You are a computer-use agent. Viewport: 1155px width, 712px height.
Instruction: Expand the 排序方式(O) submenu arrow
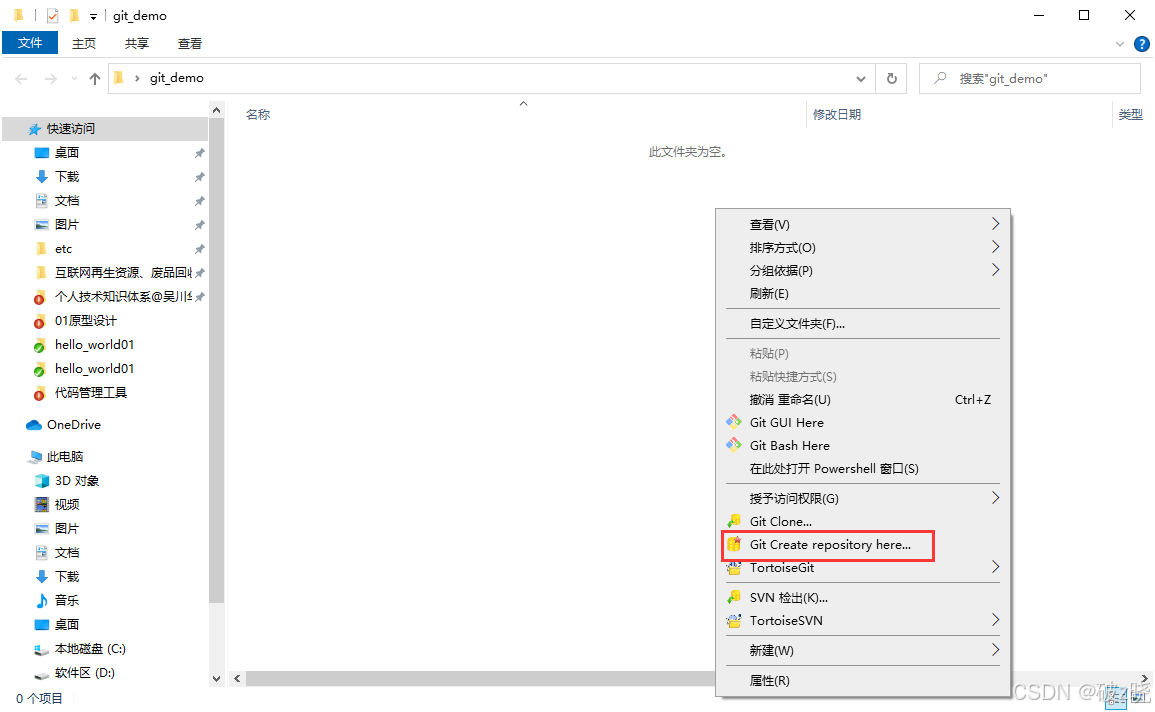[995, 247]
